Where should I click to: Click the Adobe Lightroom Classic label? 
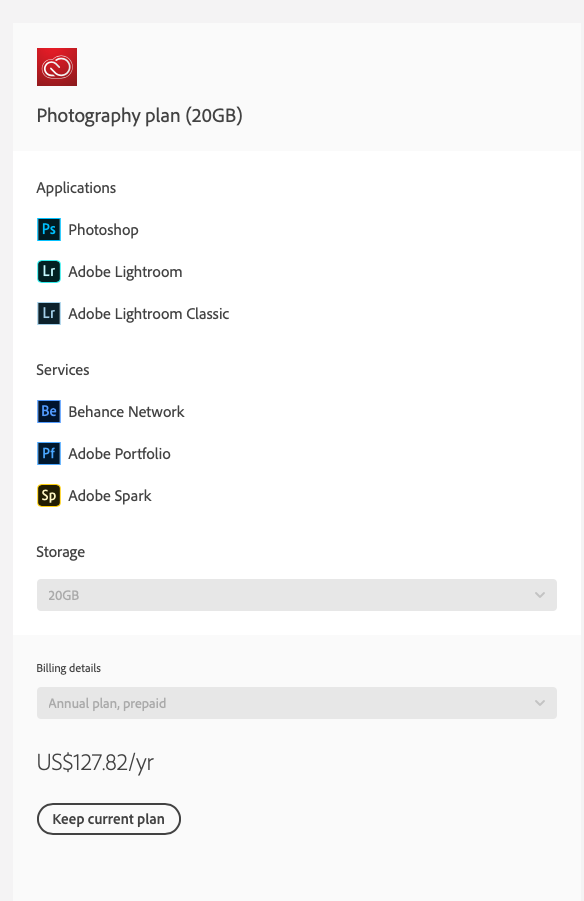coord(149,314)
